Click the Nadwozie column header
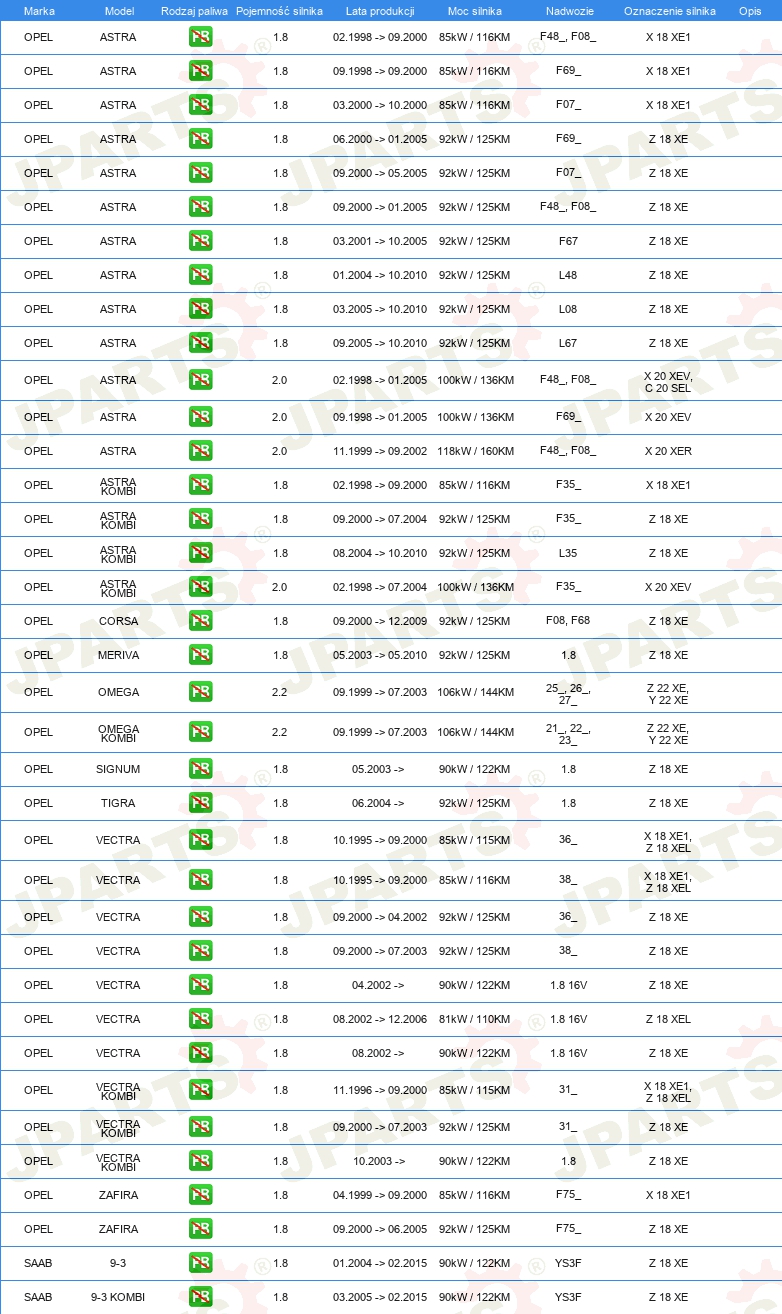This screenshot has height=1314, width=782. tap(569, 11)
